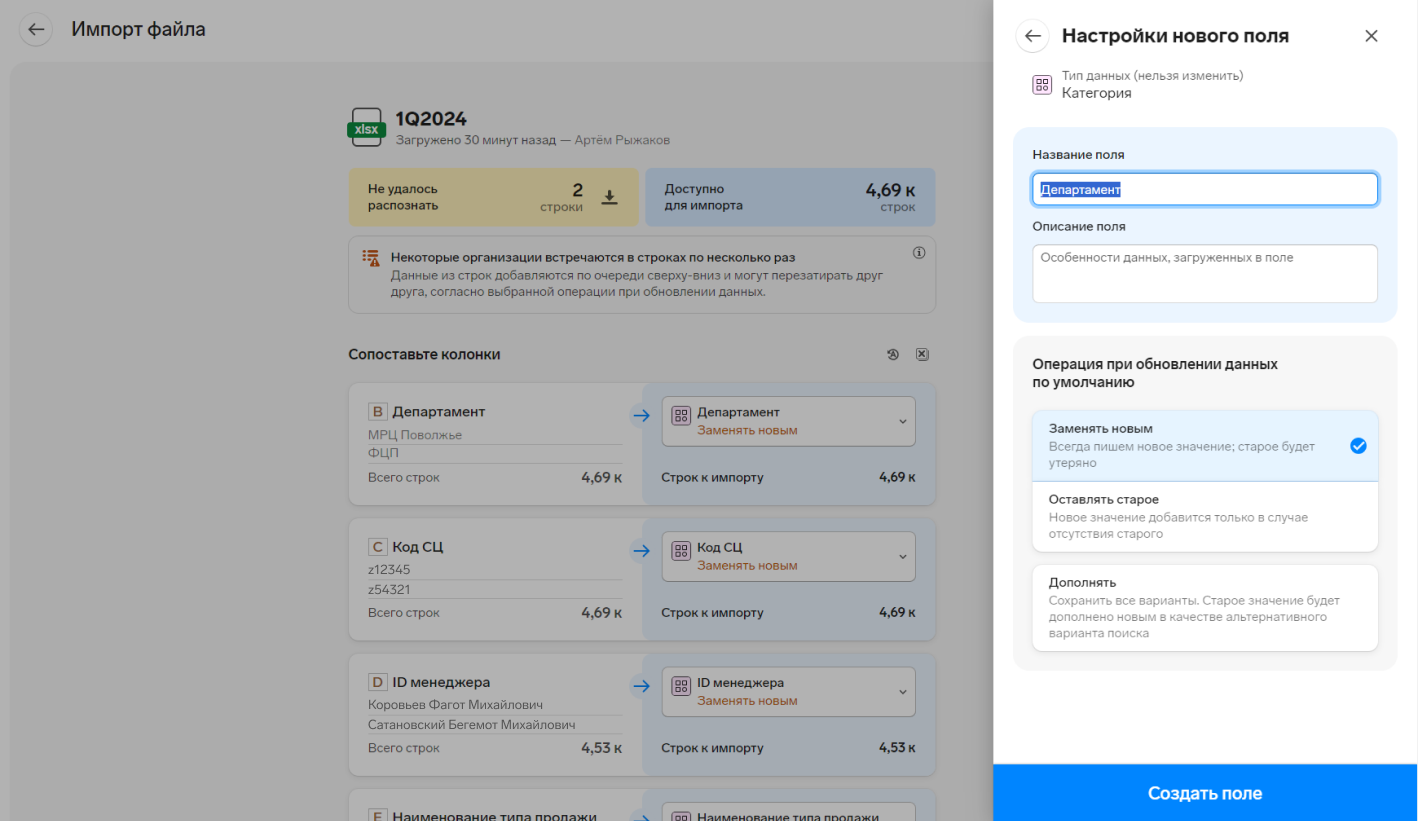This screenshot has height=821, width=1418.
Task: Select the Оставлять старое update option
Action: coord(1205,516)
